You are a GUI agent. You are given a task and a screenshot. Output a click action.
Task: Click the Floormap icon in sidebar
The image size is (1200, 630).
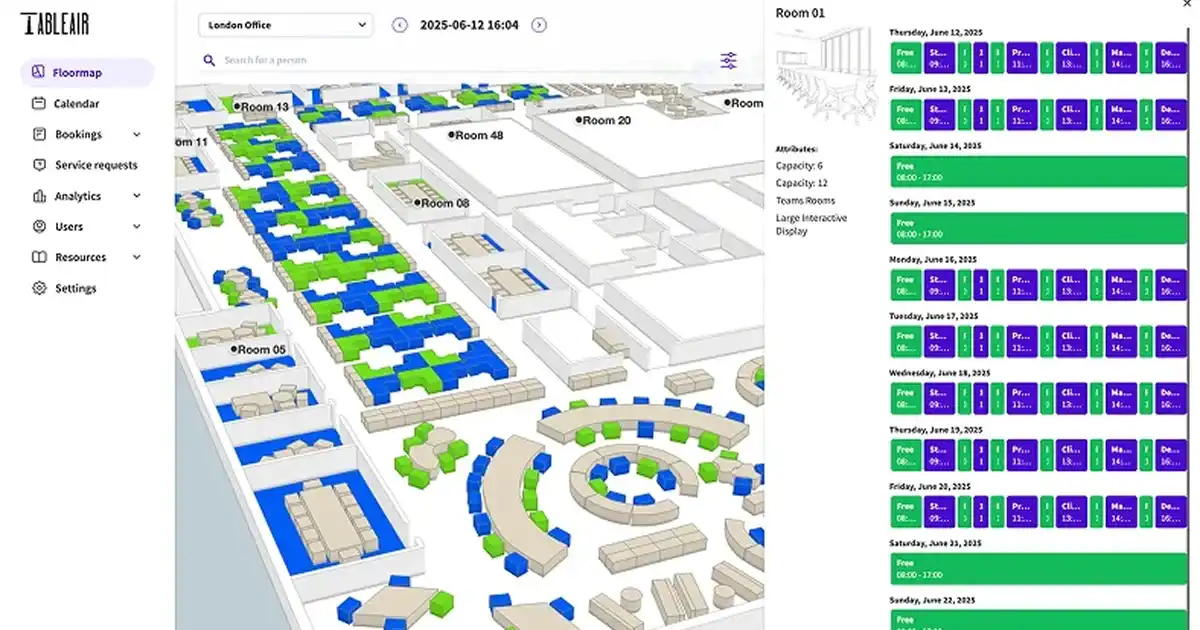[37, 72]
